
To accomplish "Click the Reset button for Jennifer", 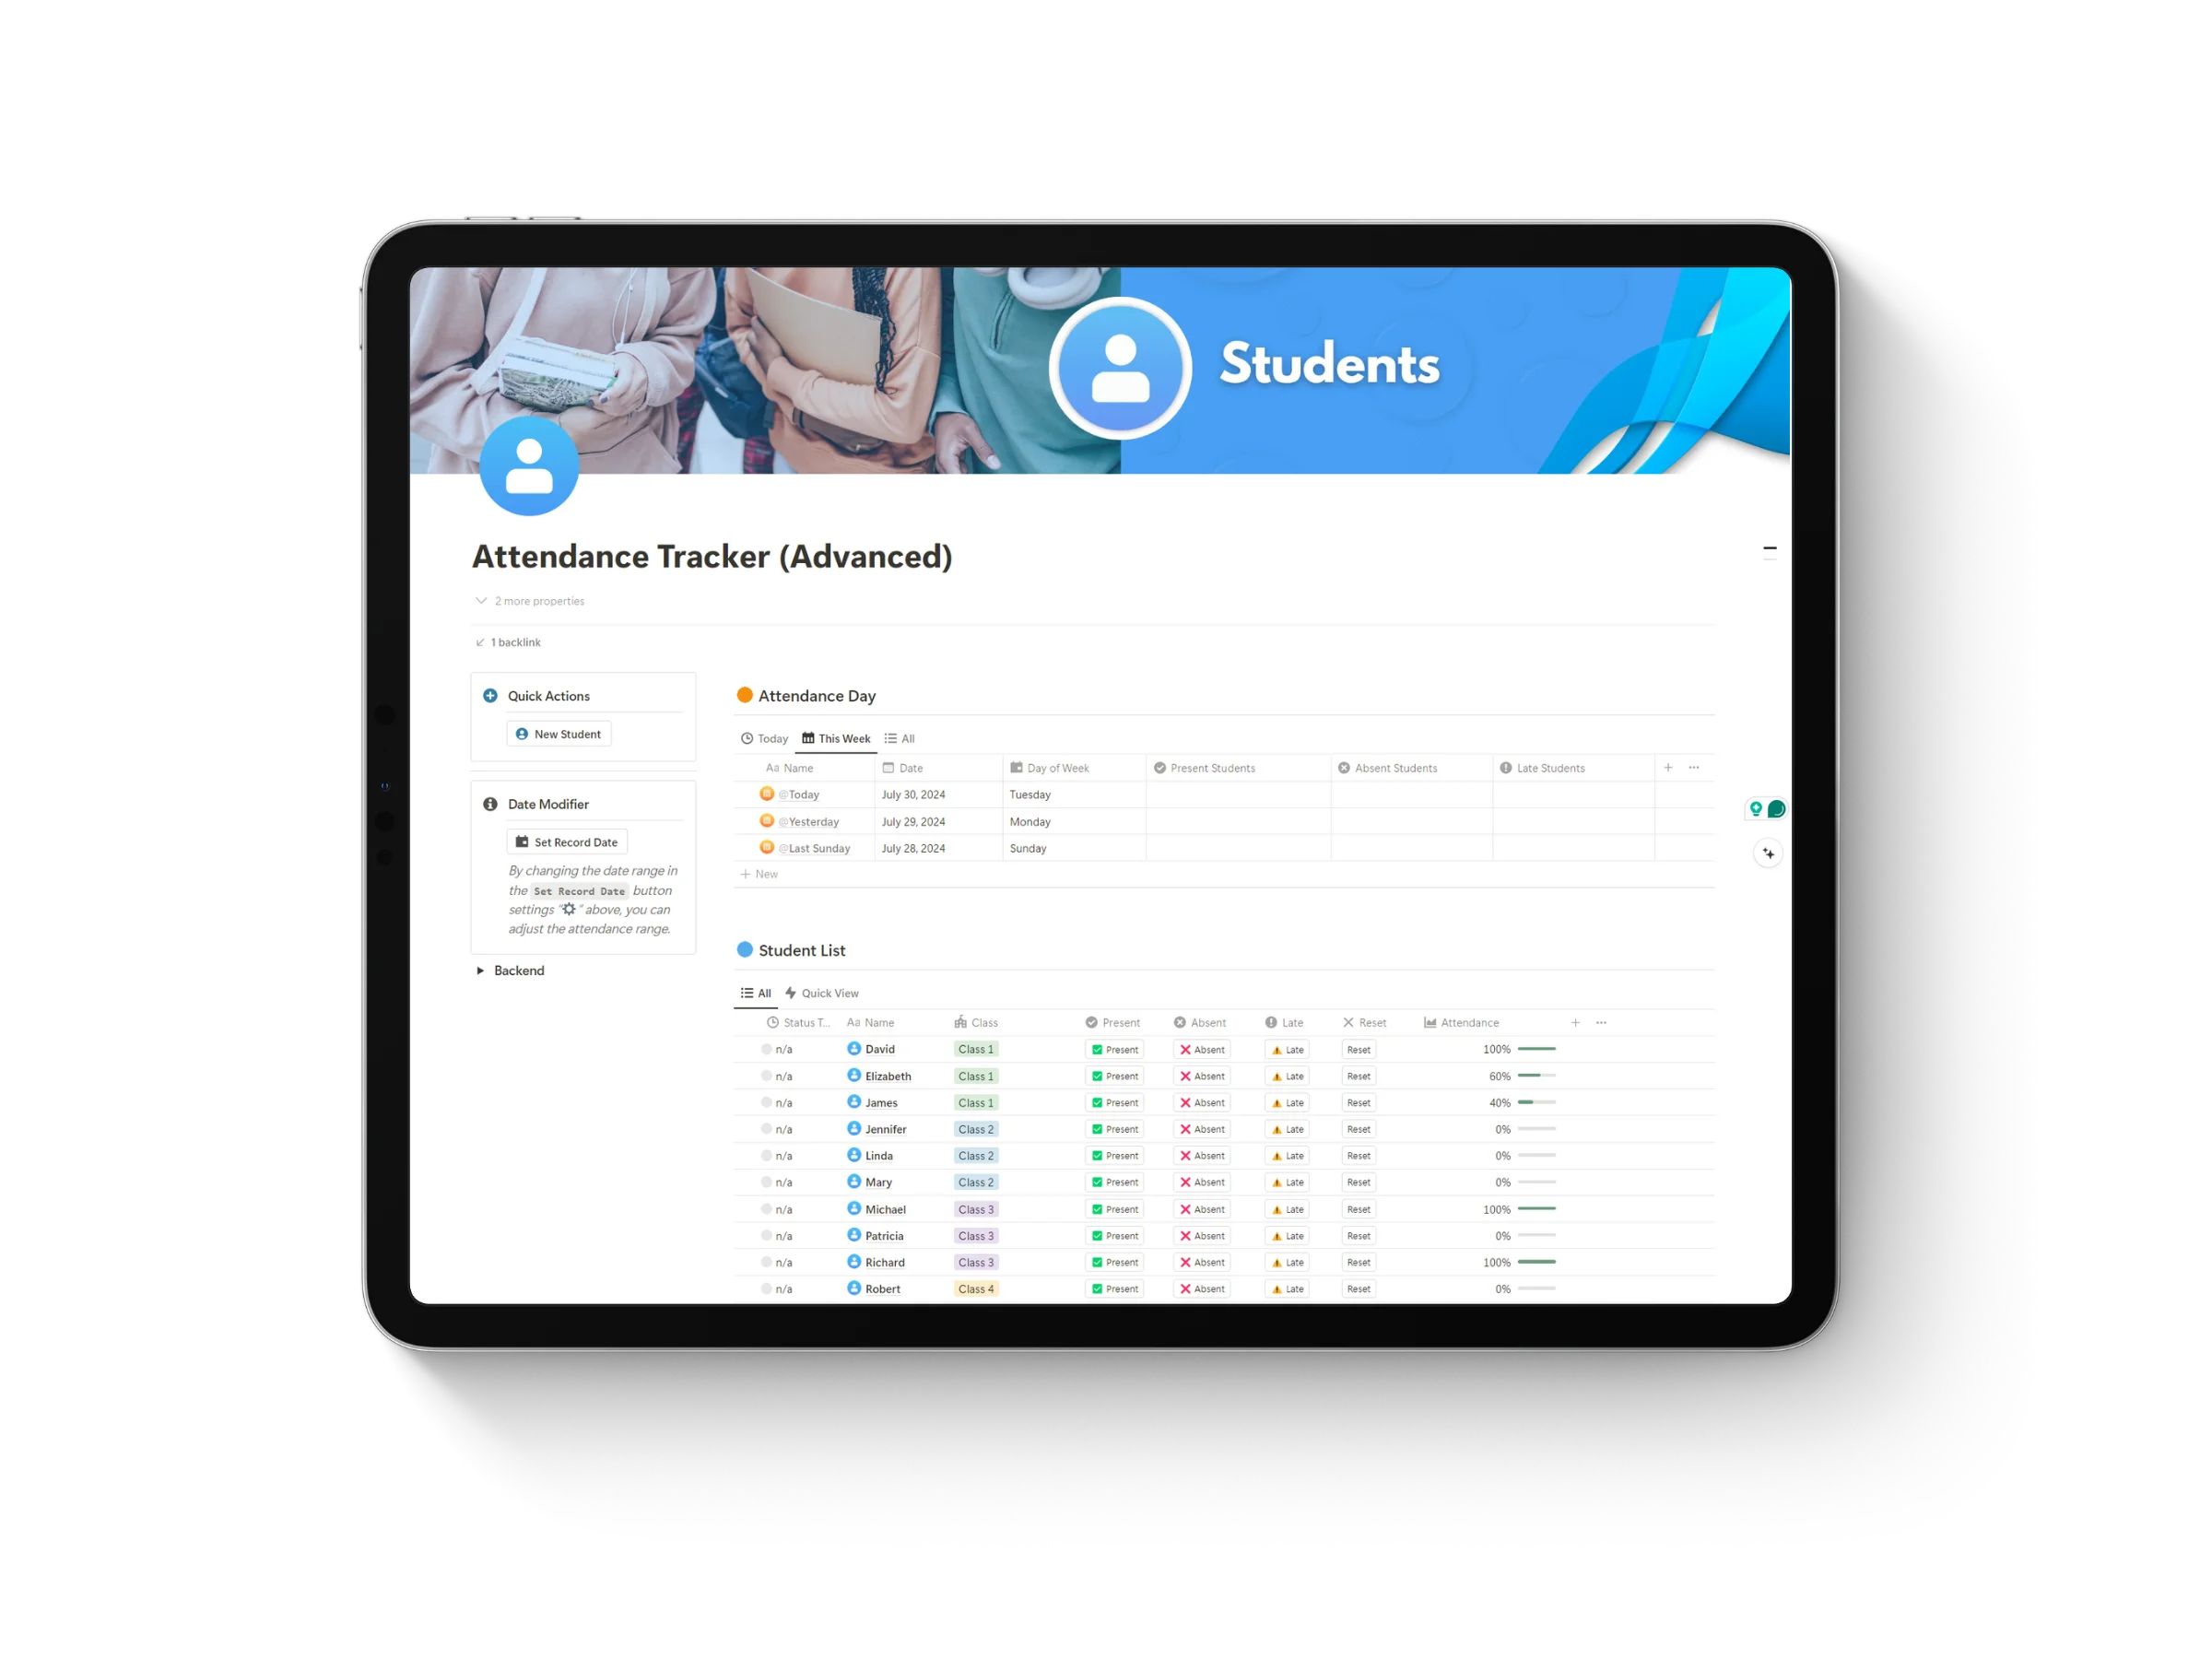I will coord(1366,1131).
